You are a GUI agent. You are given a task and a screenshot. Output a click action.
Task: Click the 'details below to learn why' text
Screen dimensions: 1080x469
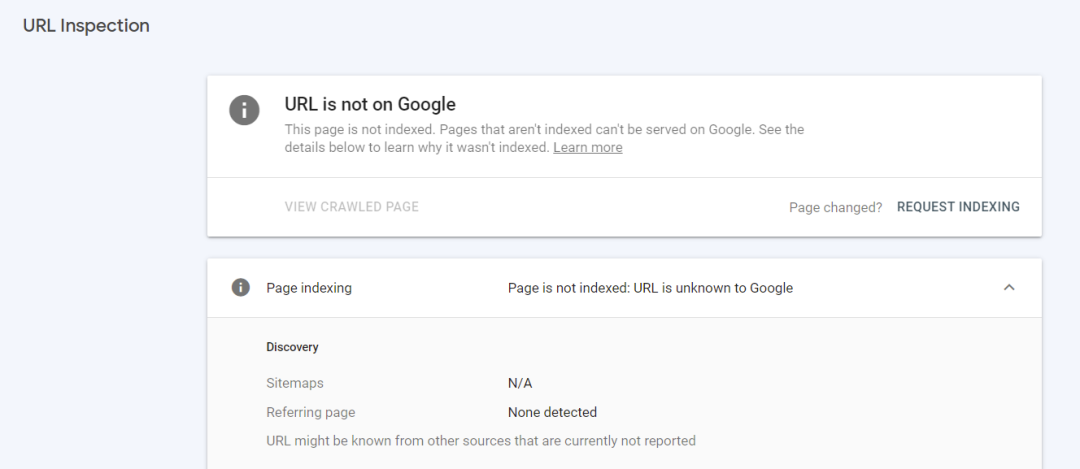pos(416,148)
